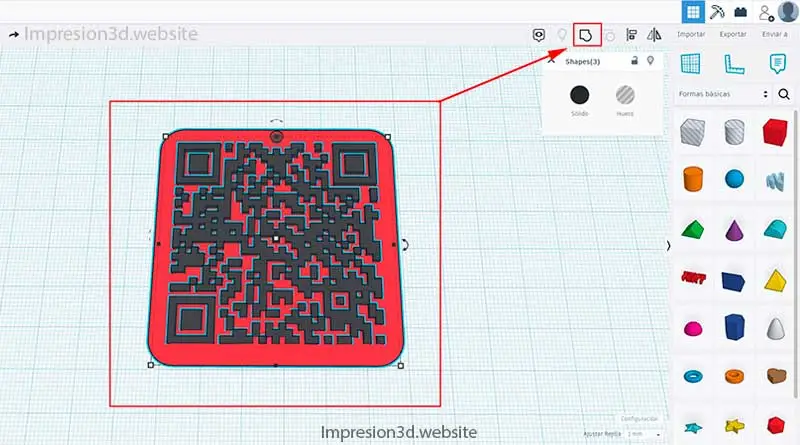The width and height of the screenshot is (800, 445).
Task: Pick the orange cylinder shape
Action: tap(693, 179)
